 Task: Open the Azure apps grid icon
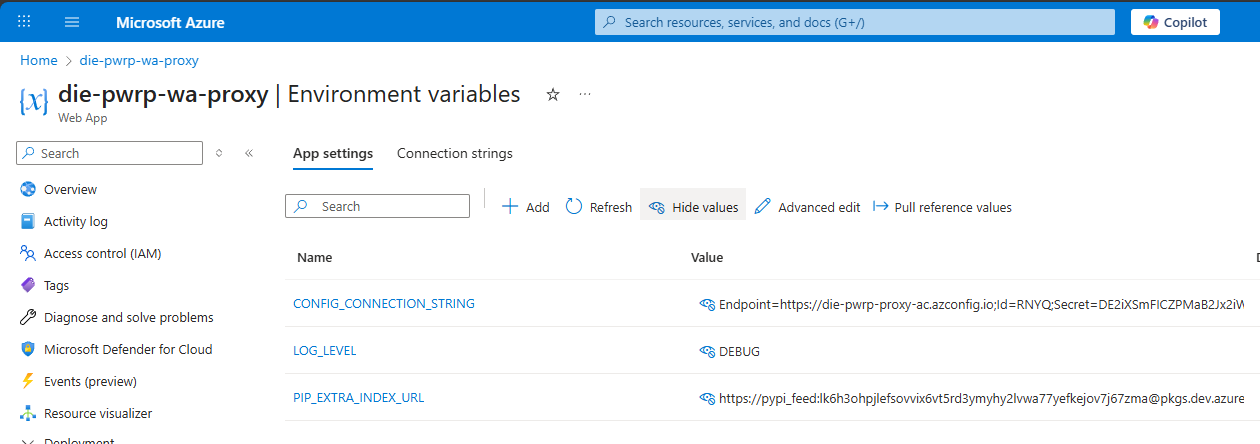25,21
